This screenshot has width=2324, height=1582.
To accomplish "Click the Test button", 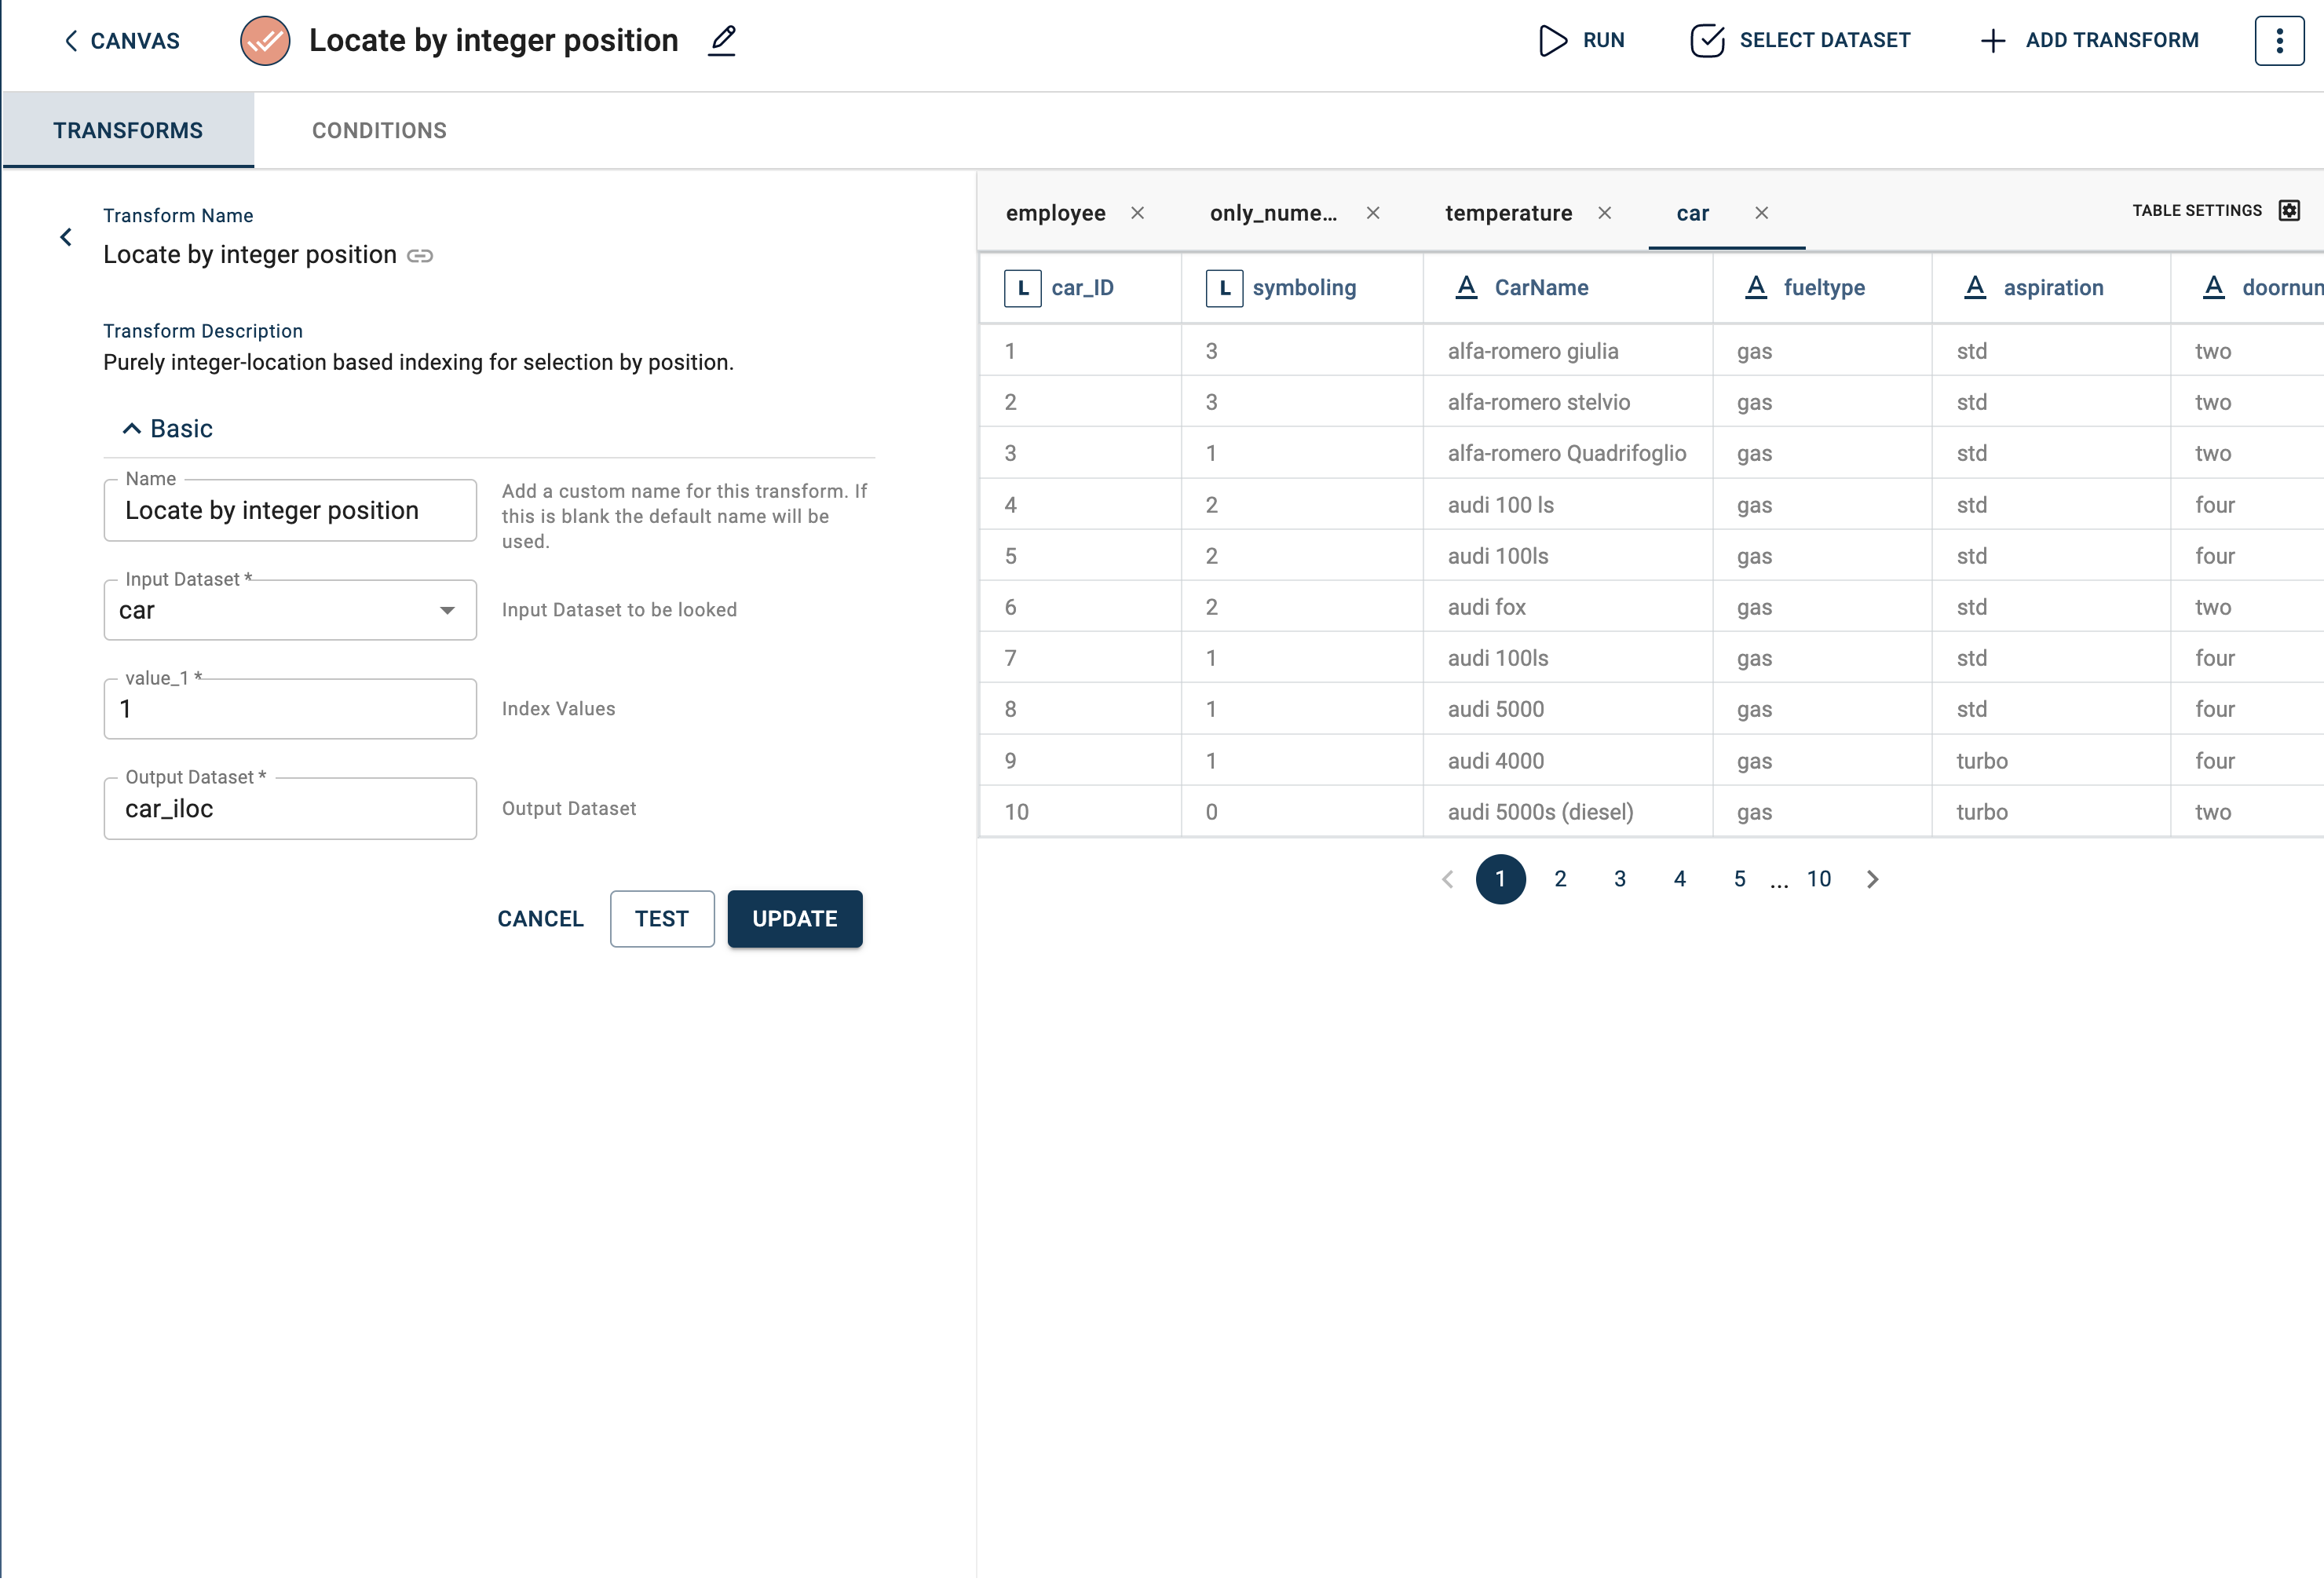I will [x=662, y=919].
